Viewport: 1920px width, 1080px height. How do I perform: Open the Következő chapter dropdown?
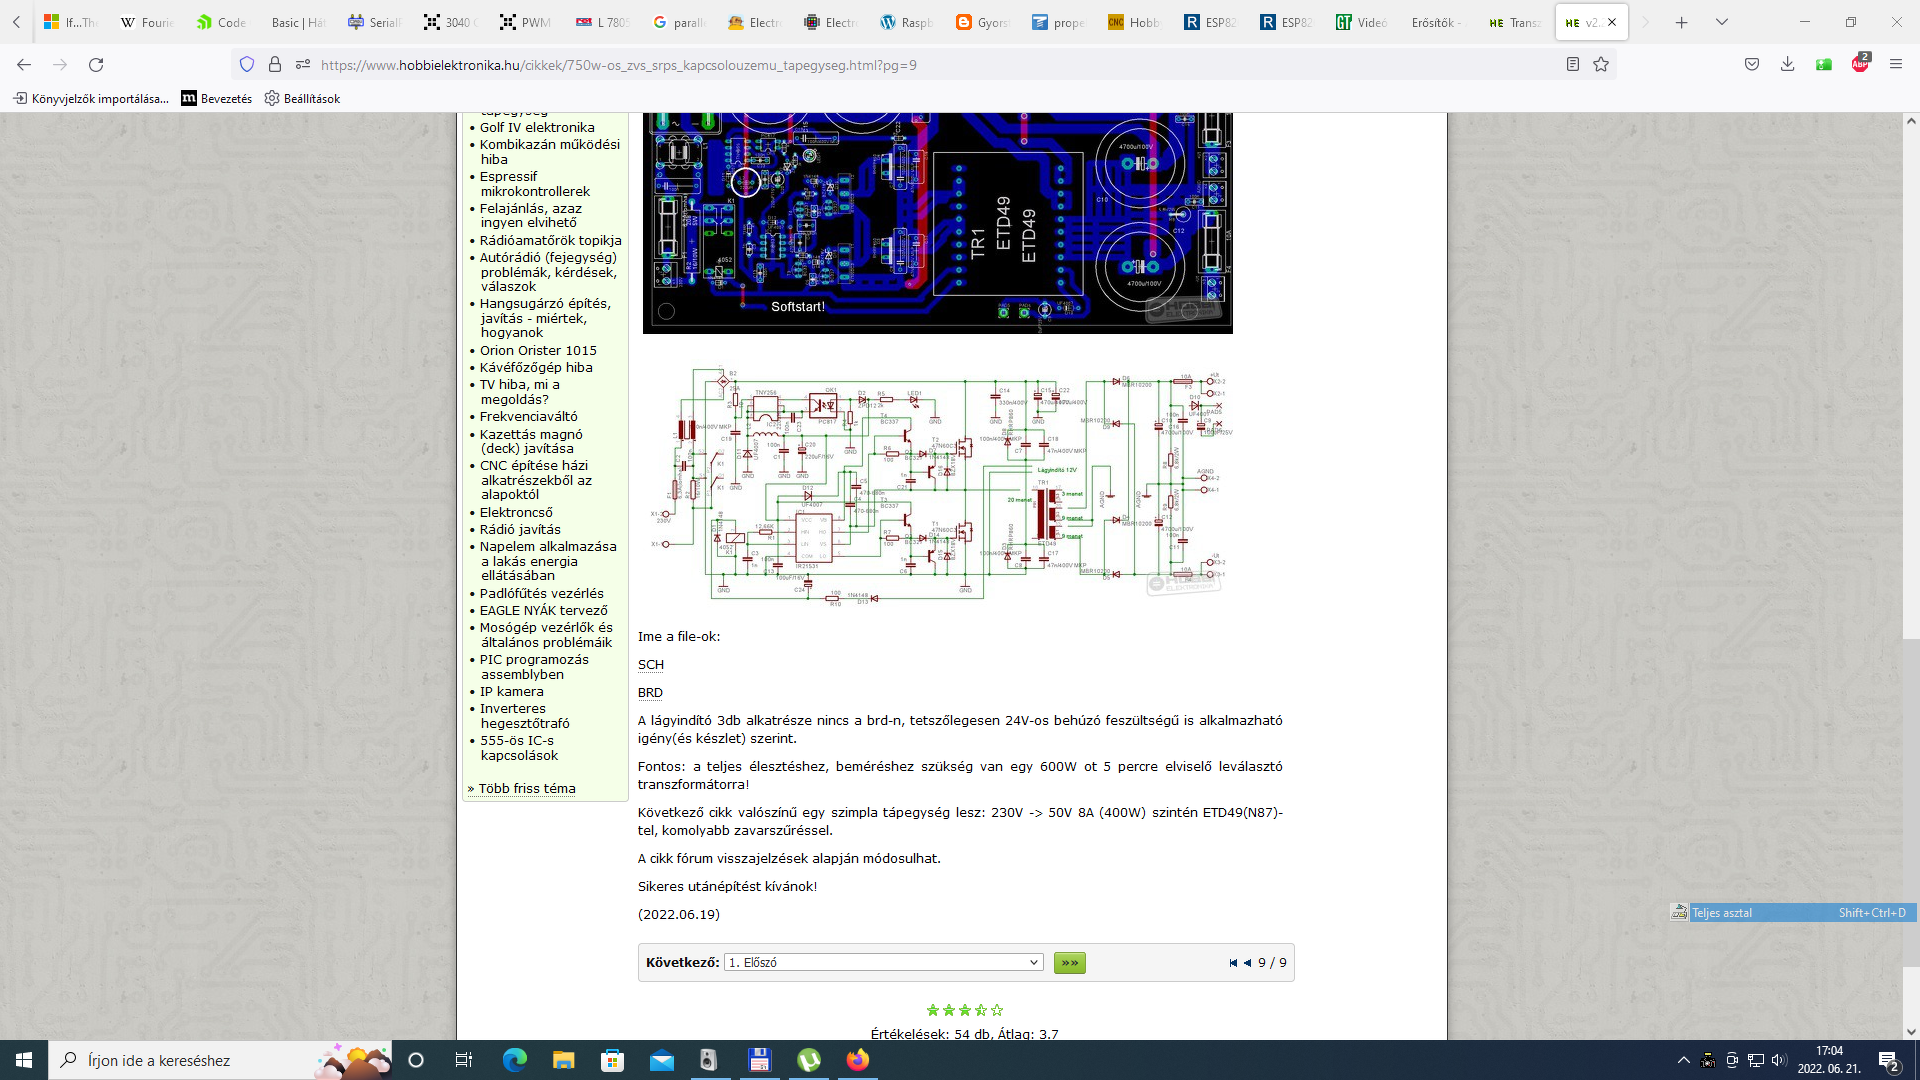(x=883, y=963)
